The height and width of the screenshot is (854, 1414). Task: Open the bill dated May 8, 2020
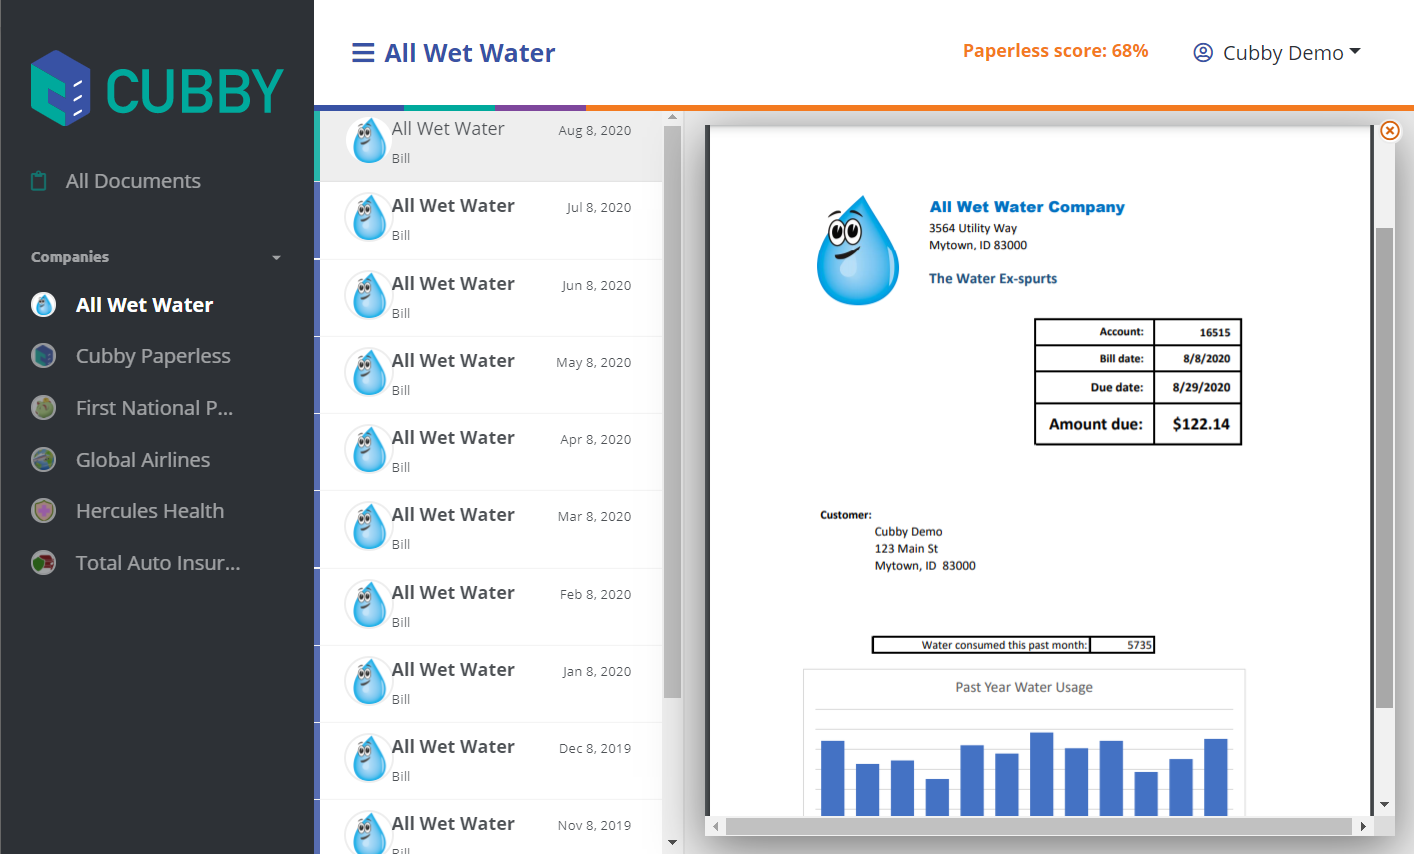click(x=490, y=375)
